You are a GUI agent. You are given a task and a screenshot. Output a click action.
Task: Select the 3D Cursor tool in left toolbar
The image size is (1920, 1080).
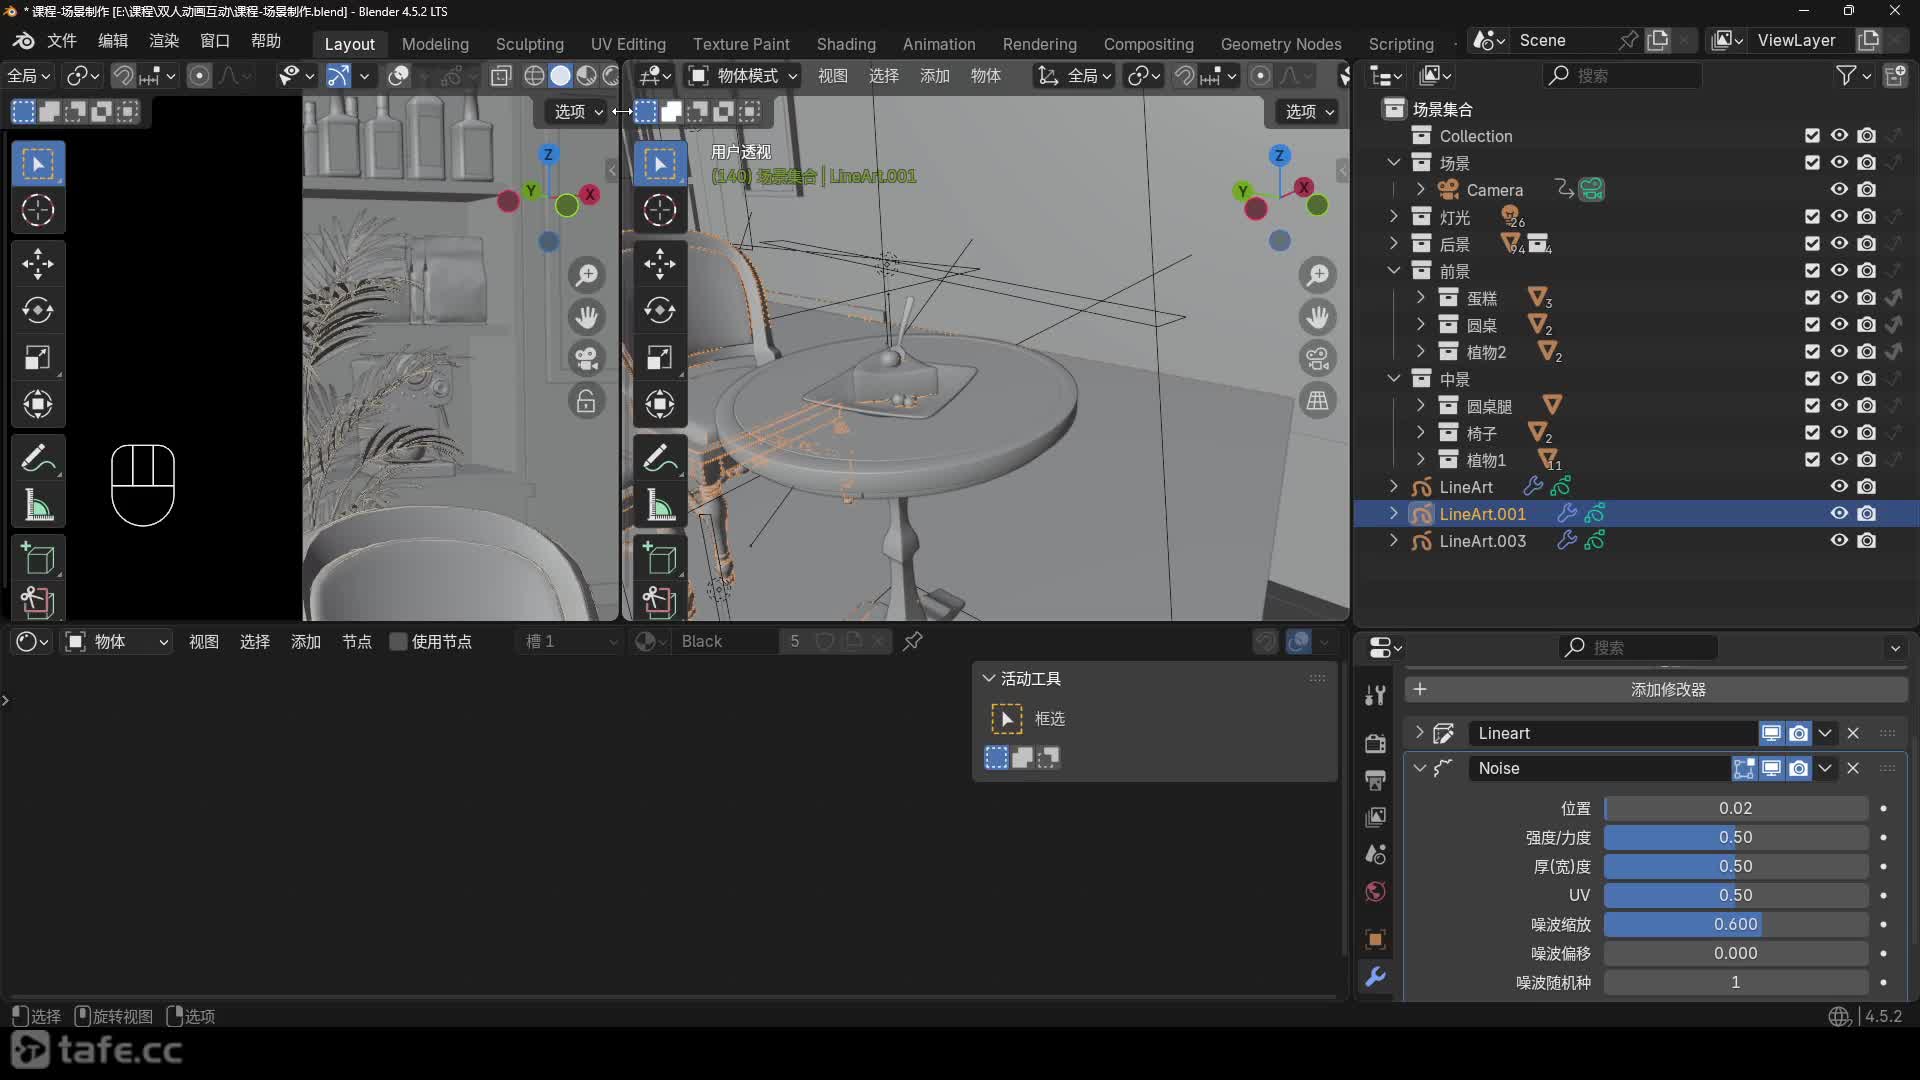[38, 210]
